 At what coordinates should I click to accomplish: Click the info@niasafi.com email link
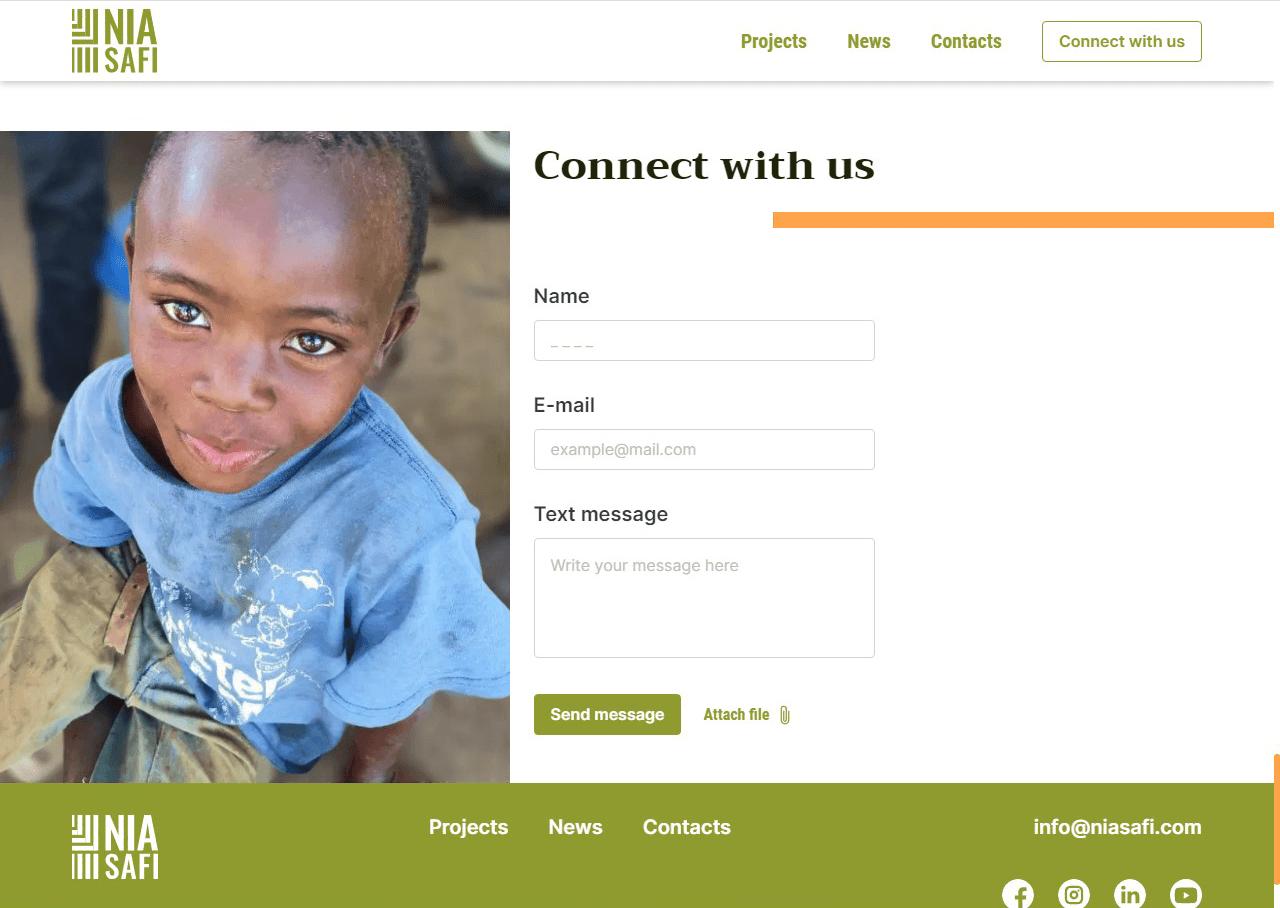[1117, 827]
